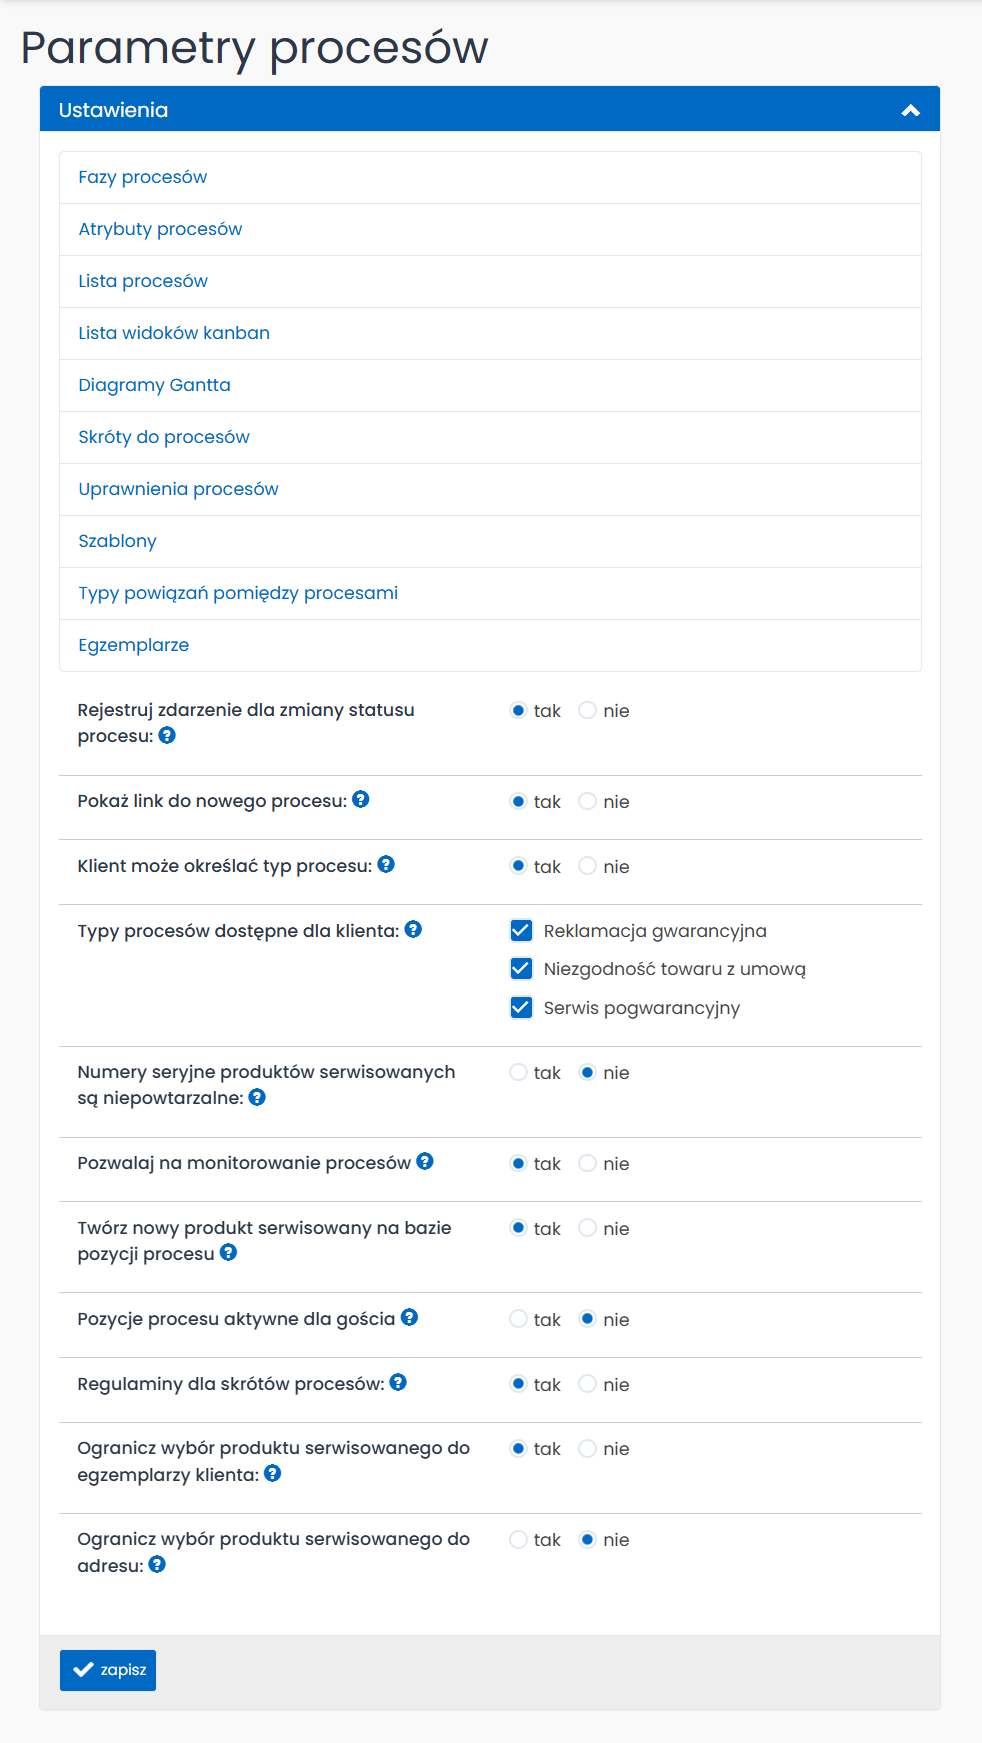Click help icon next to Typy procesów dostępne dla klienta
Screen dimensions: 982x1743
(413, 929)
